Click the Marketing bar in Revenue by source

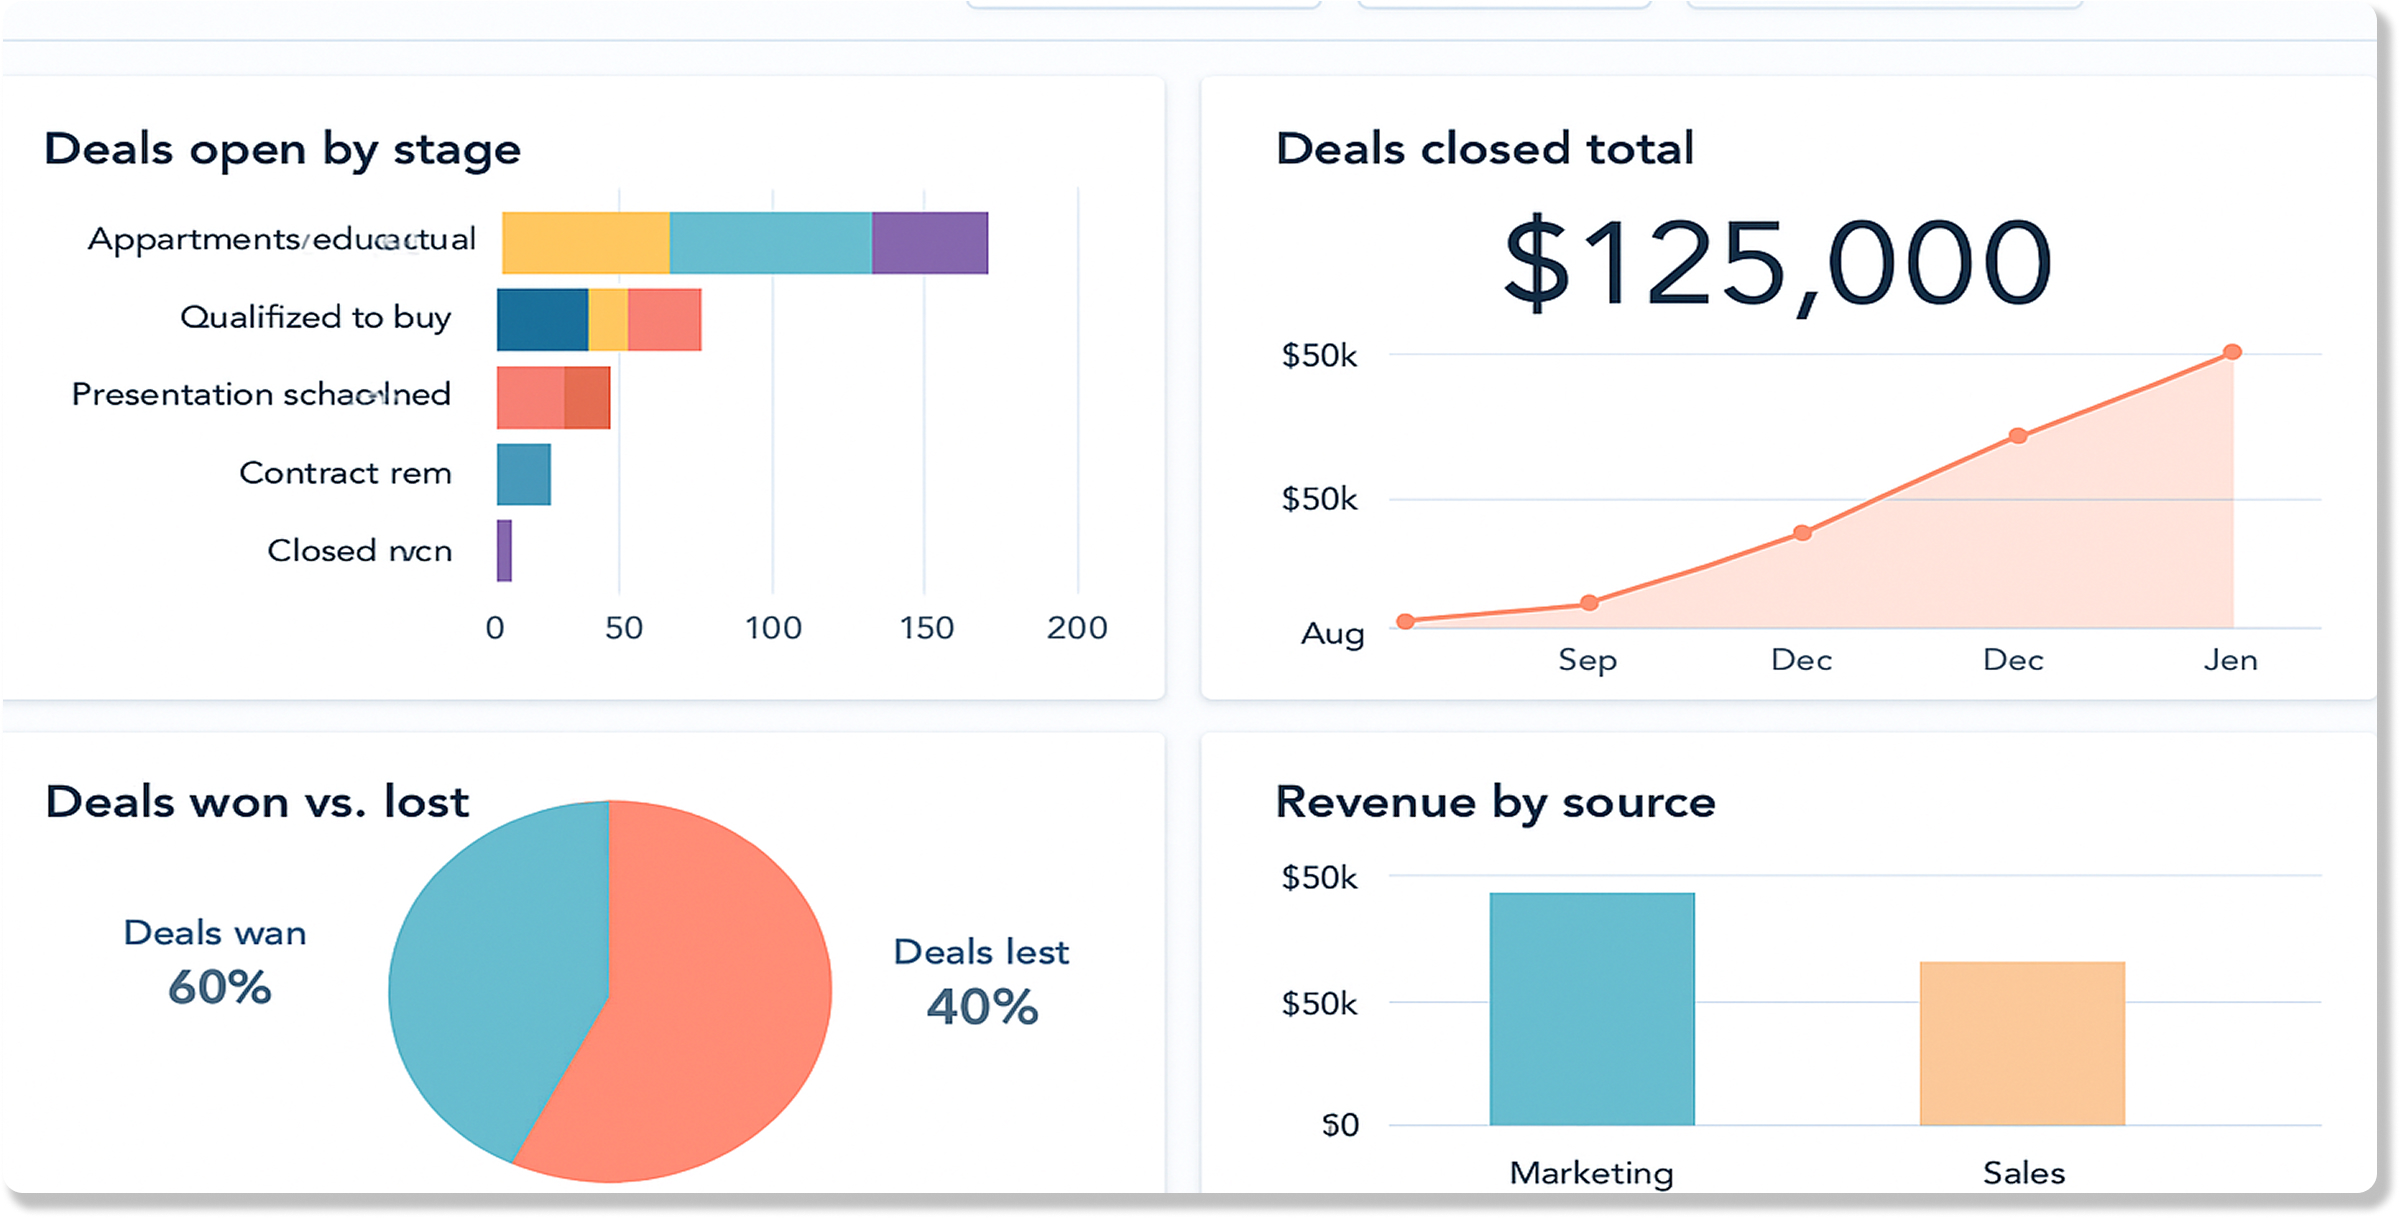[1590, 1005]
